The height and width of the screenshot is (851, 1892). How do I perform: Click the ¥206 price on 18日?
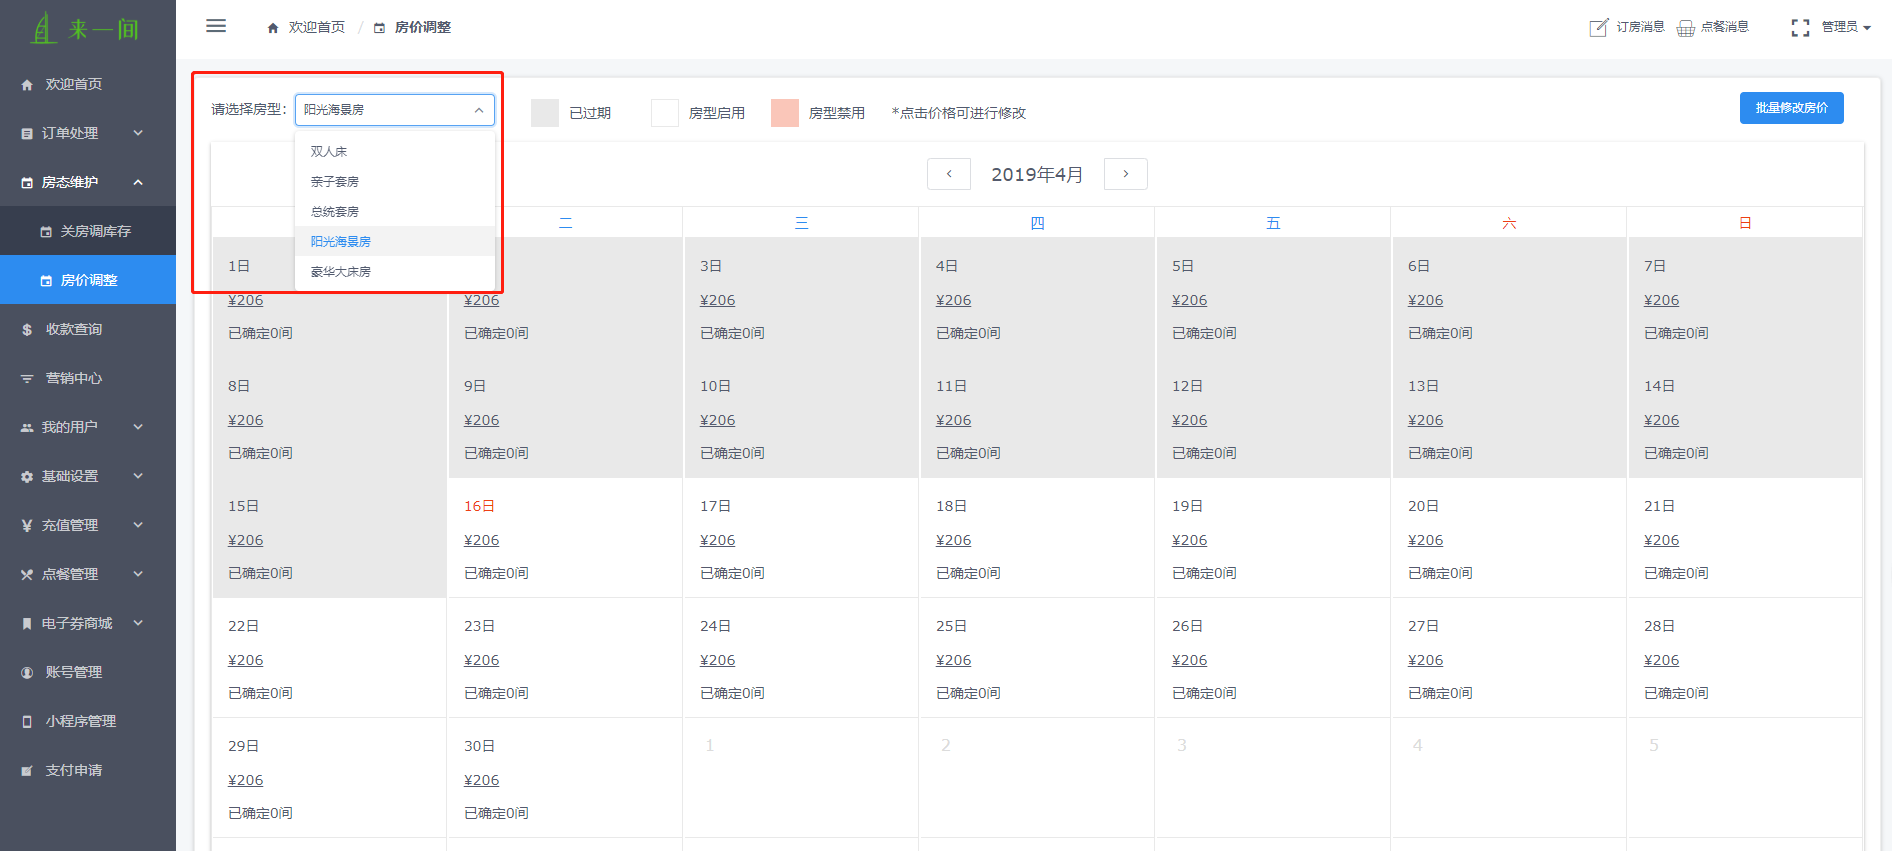(x=953, y=540)
